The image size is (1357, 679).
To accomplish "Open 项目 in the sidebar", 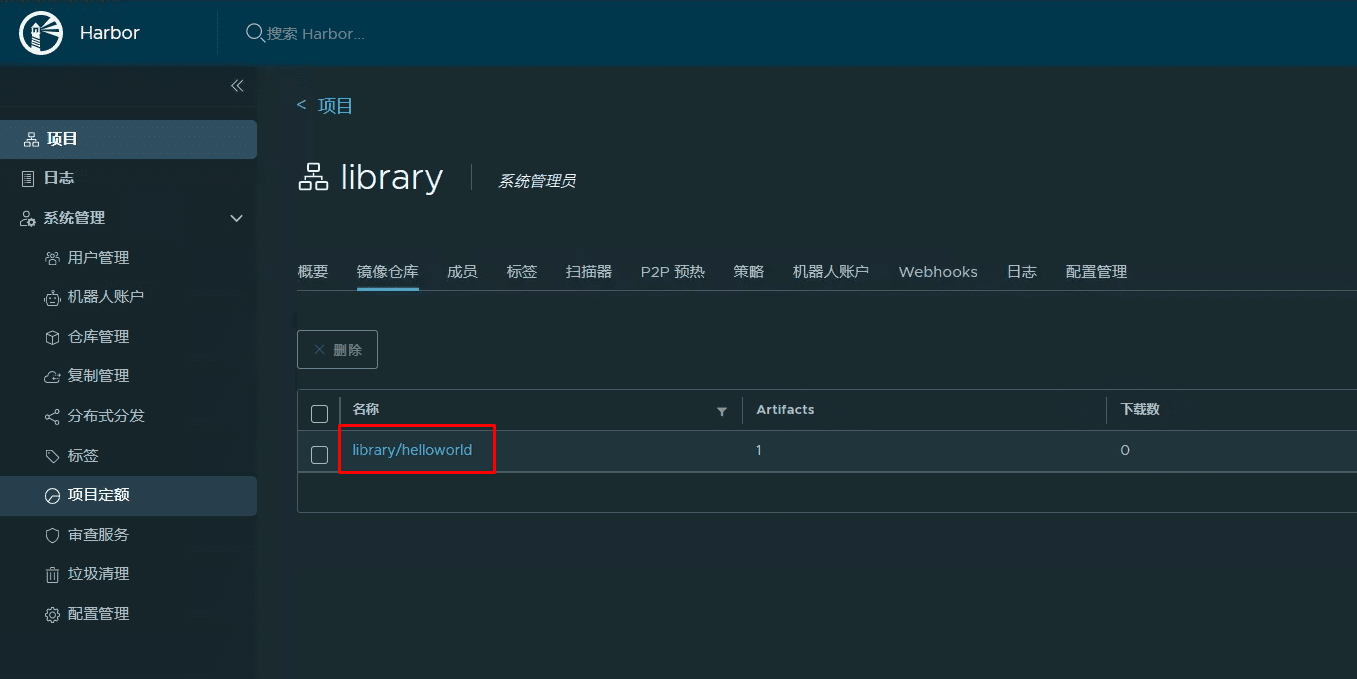I will (x=128, y=139).
